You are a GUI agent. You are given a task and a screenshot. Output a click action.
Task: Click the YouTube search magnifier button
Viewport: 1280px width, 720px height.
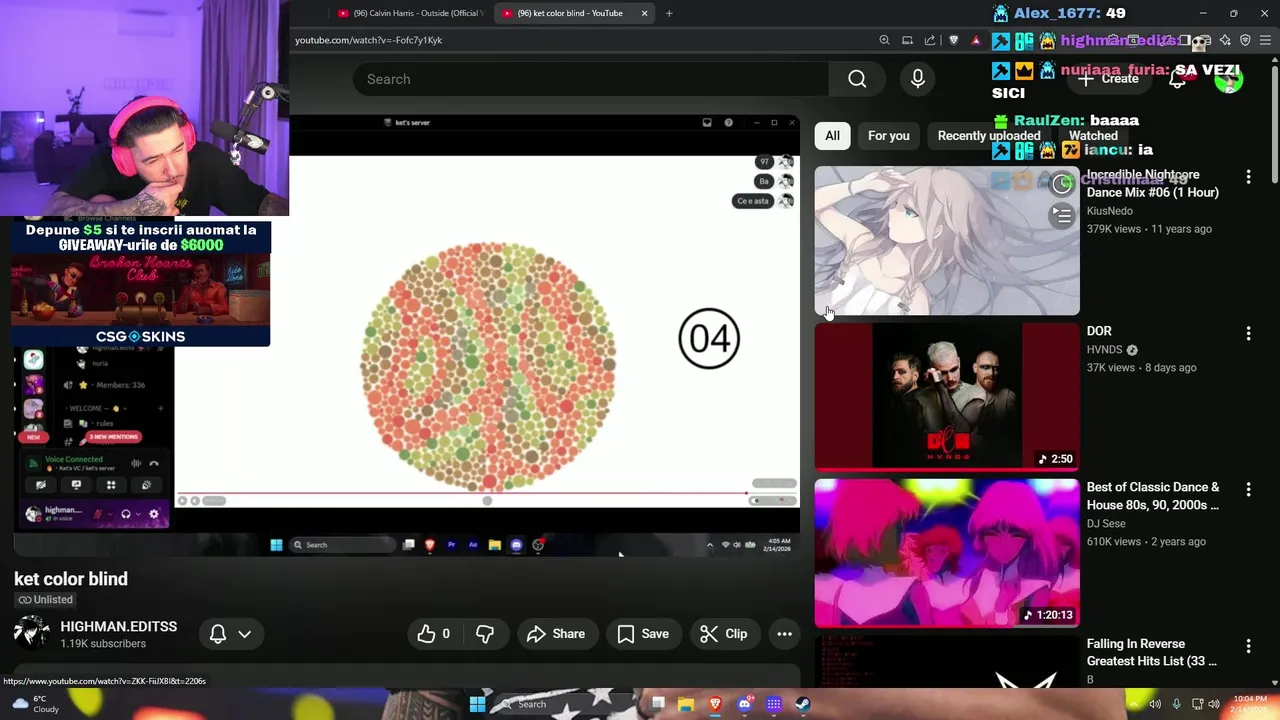coord(857,79)
